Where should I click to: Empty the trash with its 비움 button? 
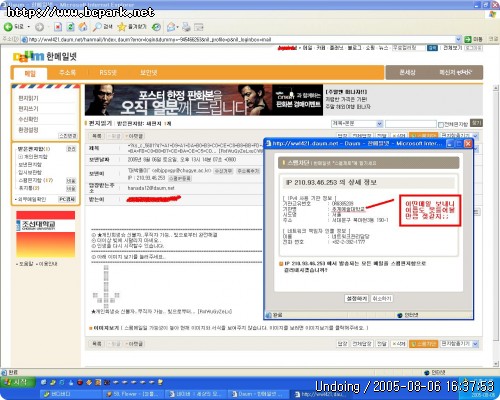(x=71, y=189)
